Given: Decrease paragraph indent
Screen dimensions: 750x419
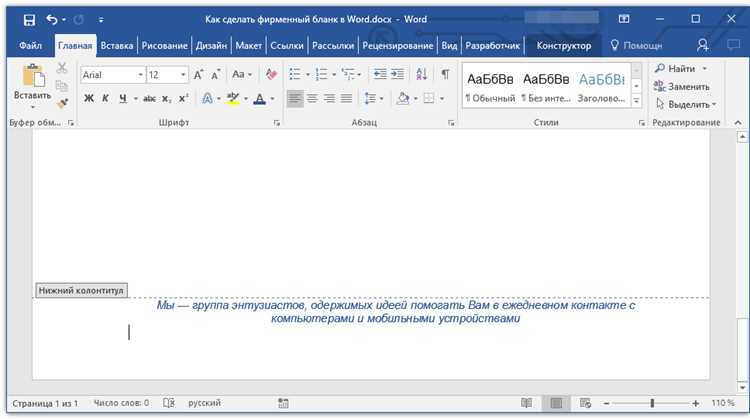Looking at the screenshot, I should pos(380,74).
